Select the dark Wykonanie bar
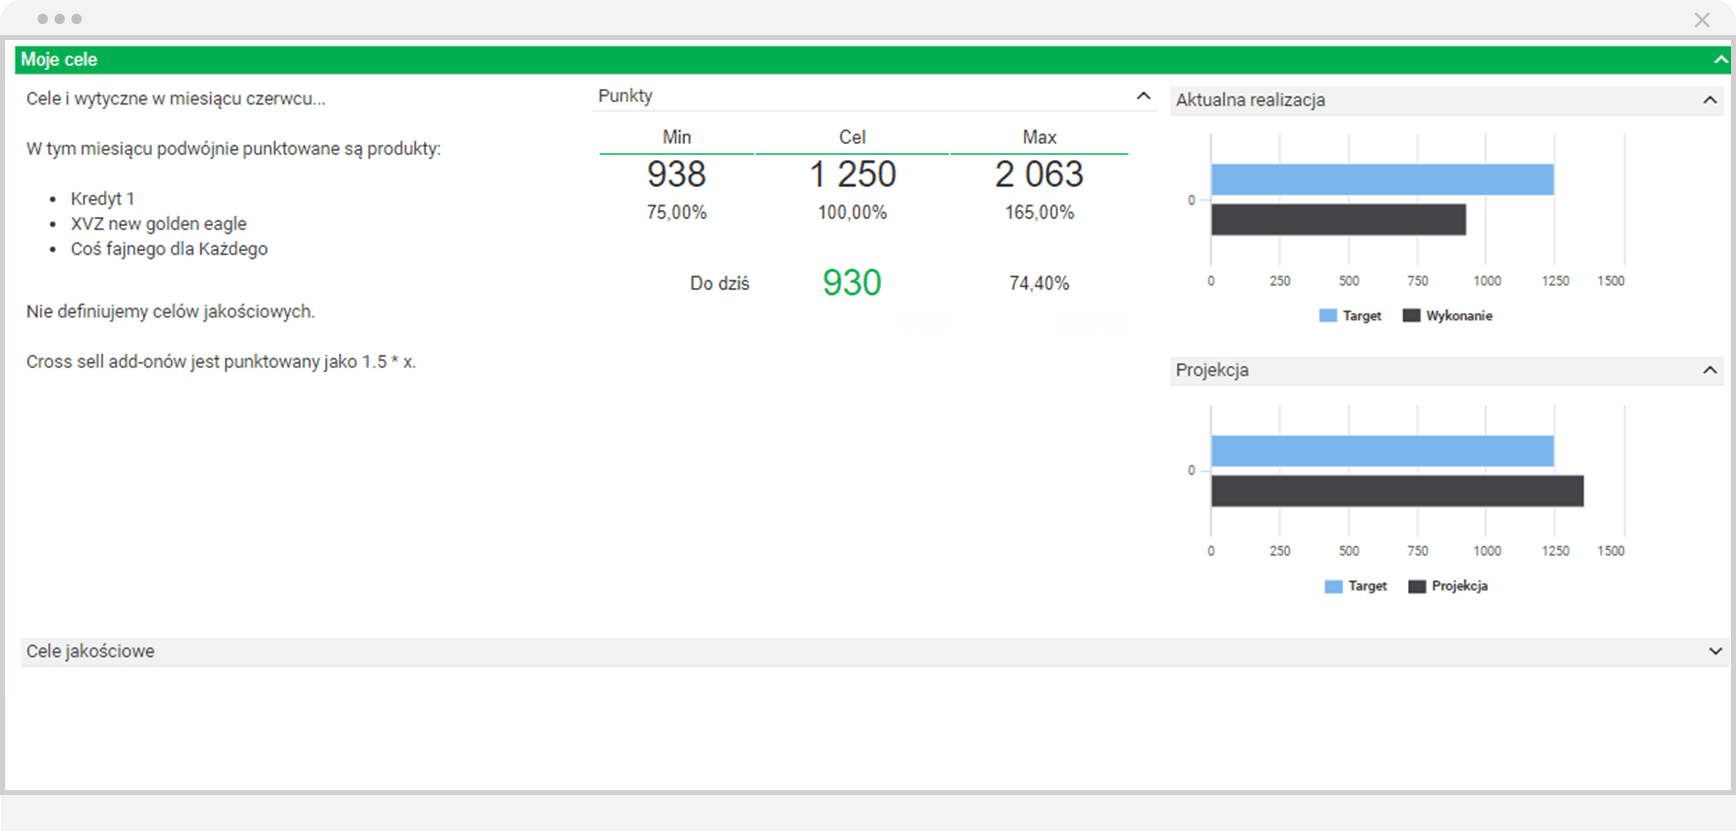 pos(1337,220)
